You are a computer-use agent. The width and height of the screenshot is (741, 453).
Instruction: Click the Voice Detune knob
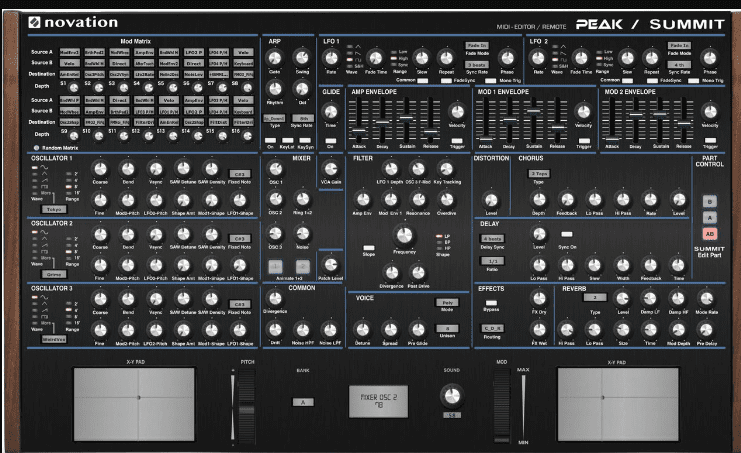(x=362, y=330)
